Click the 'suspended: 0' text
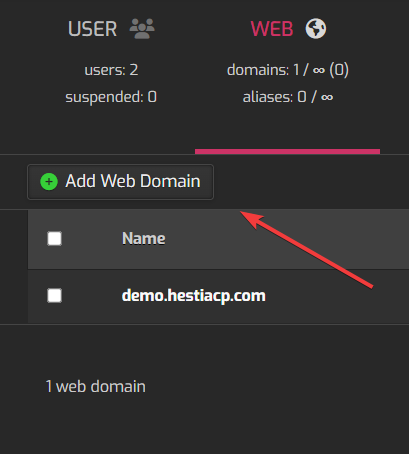The image size is (409, 454). [111, 97]
